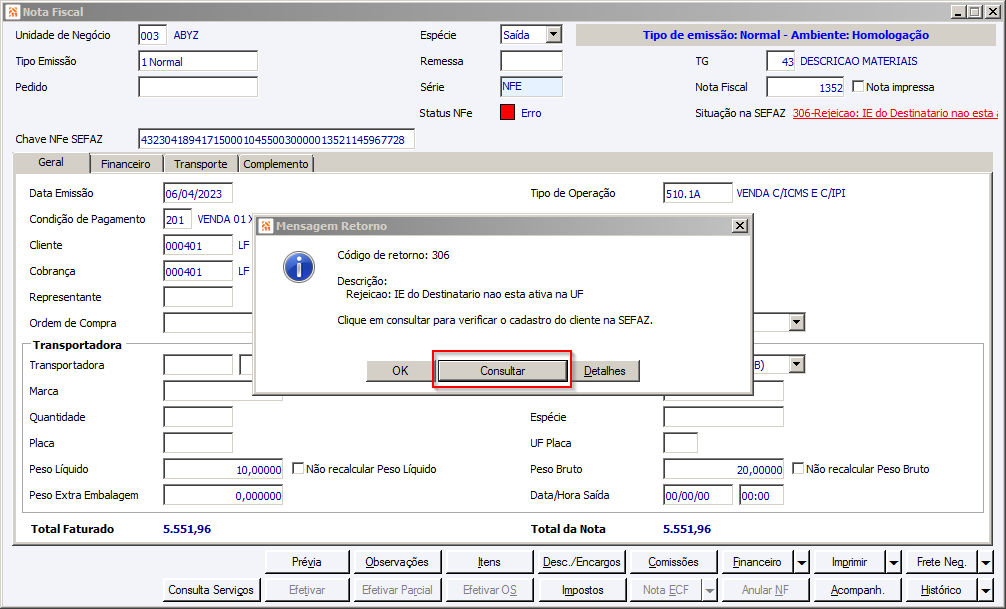The image size is (1006, 609).
Task: Click the Data/Hora Saída time field 00:00
Action: (x=762, y=495)
